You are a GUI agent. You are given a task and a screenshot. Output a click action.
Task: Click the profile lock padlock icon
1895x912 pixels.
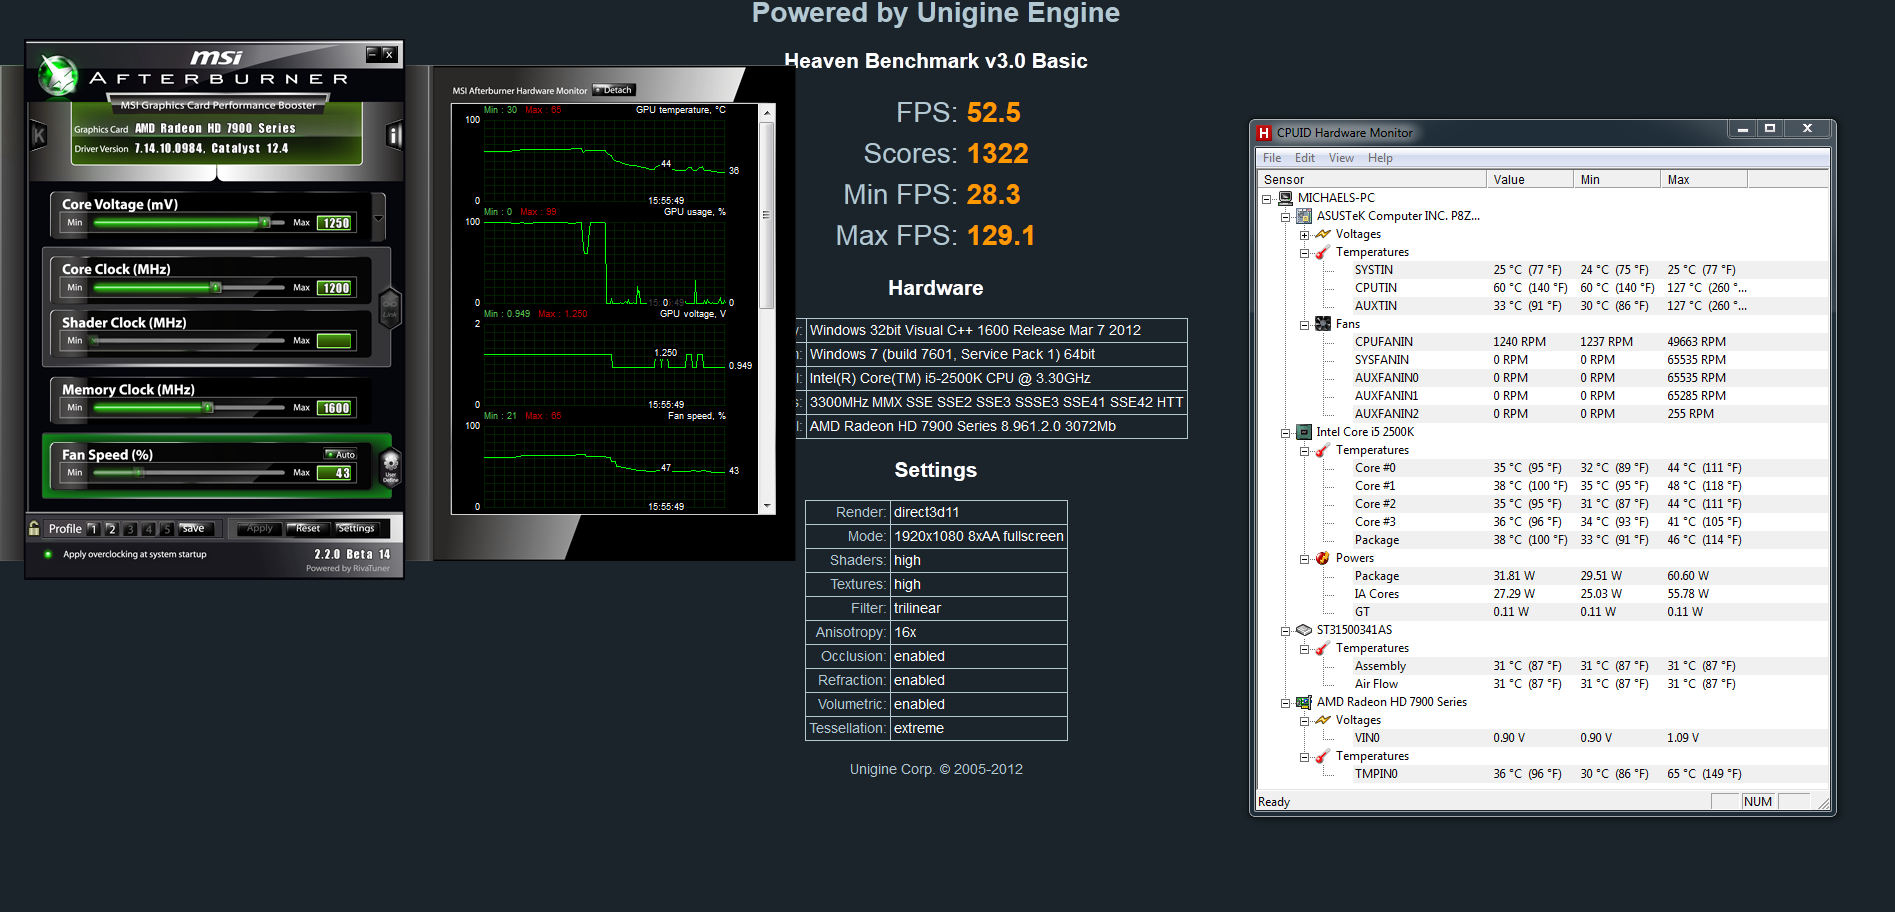35,528
